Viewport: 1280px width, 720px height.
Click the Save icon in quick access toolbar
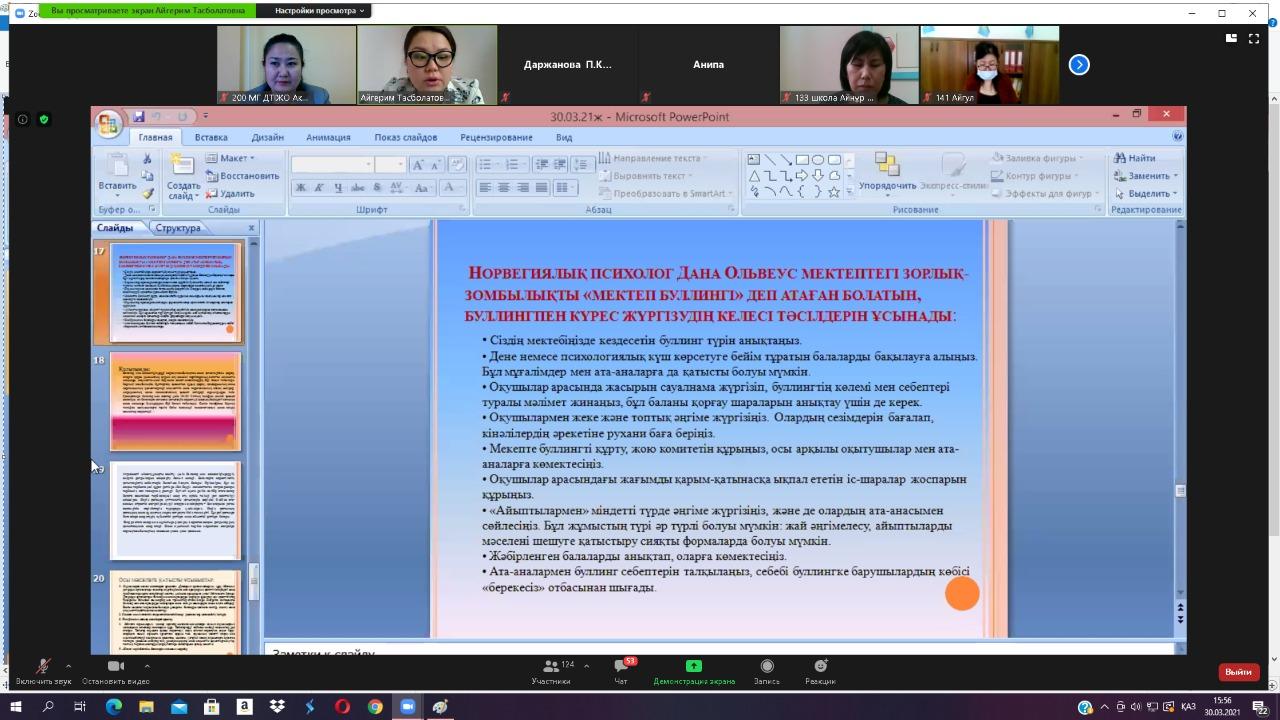[x=139, y=117]
